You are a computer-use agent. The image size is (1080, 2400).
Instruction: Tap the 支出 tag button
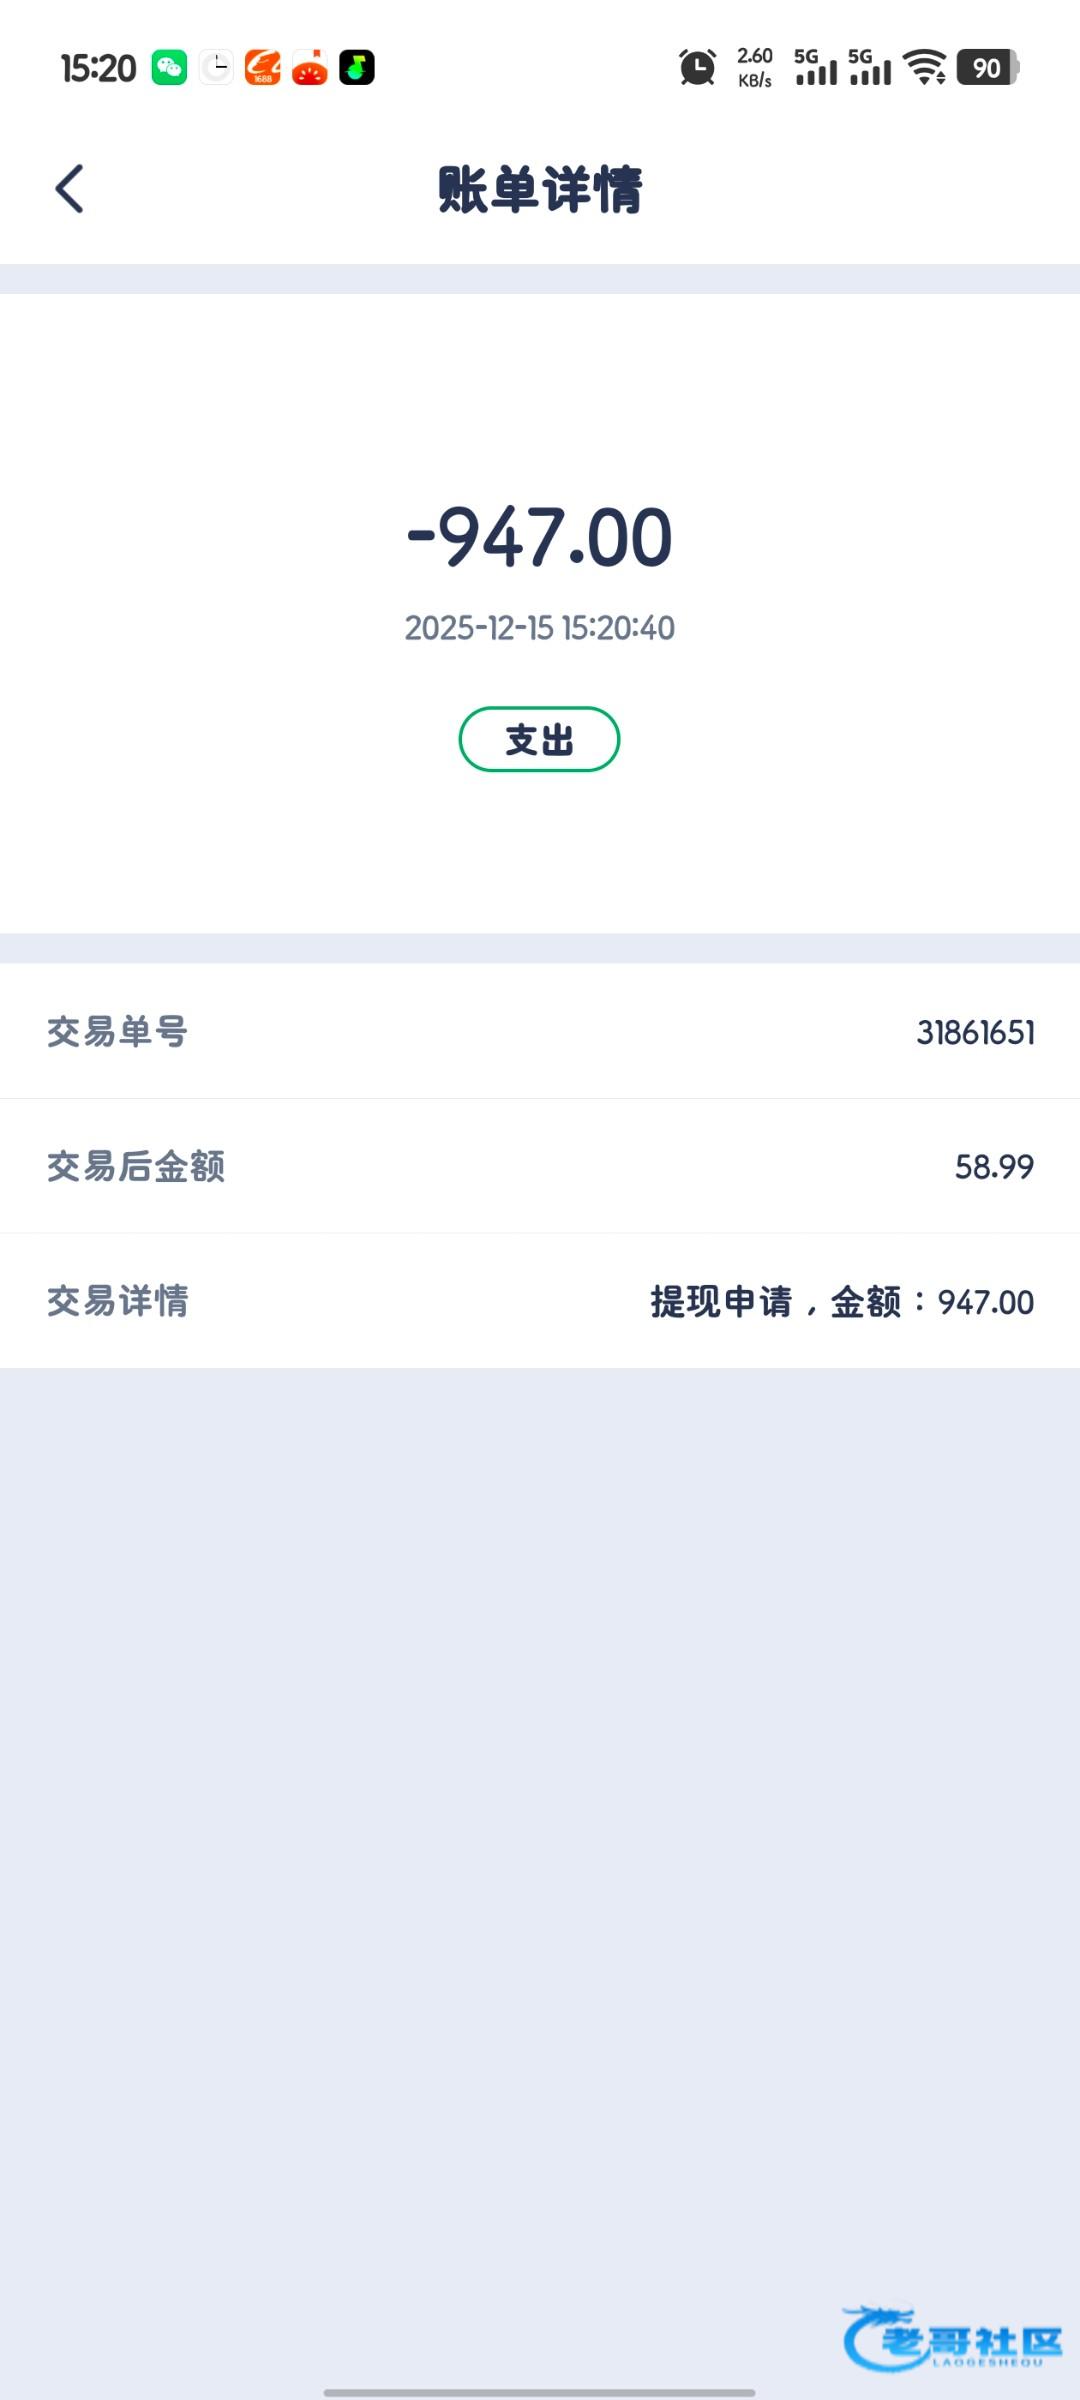tap(539, 740)
